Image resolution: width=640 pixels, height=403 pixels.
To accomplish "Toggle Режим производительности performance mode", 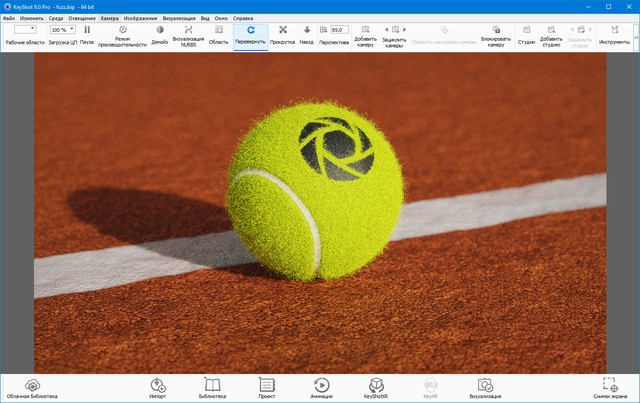I will click(123, 36).
